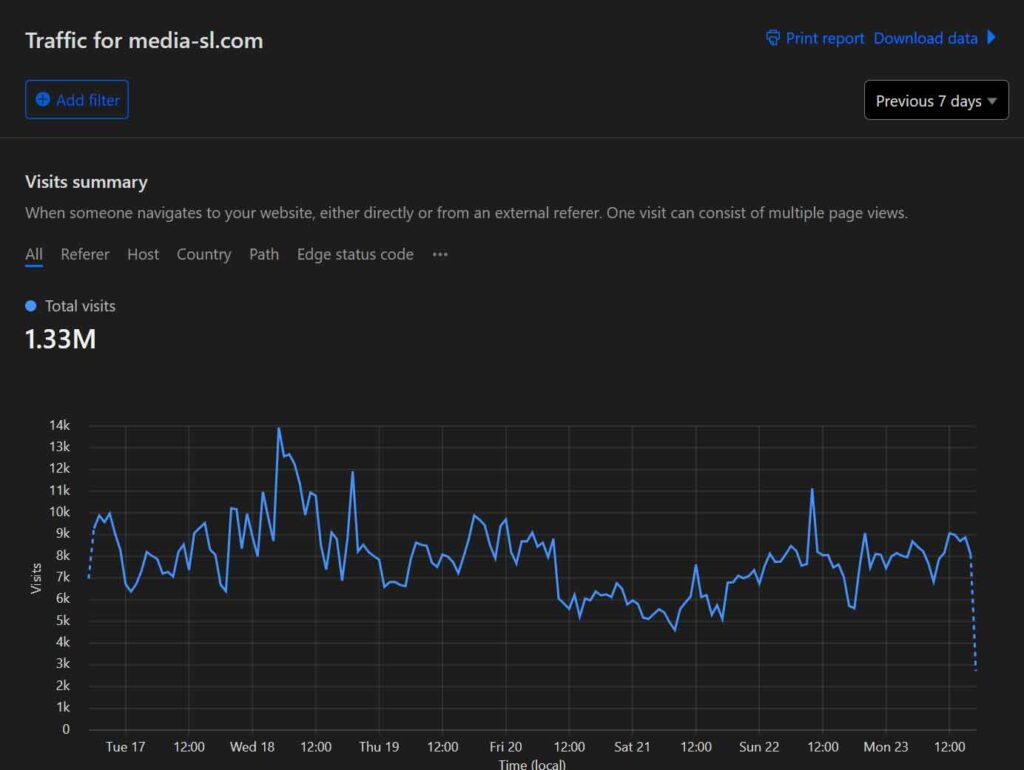Click the 14k peak point after Wed 18

279,429
